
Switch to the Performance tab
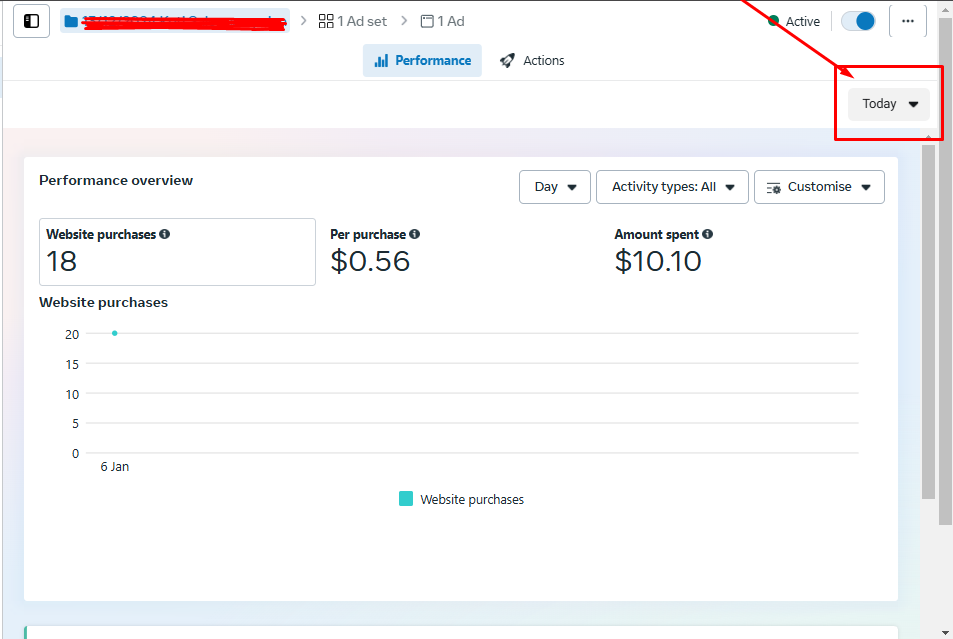[x=422, y=61]
